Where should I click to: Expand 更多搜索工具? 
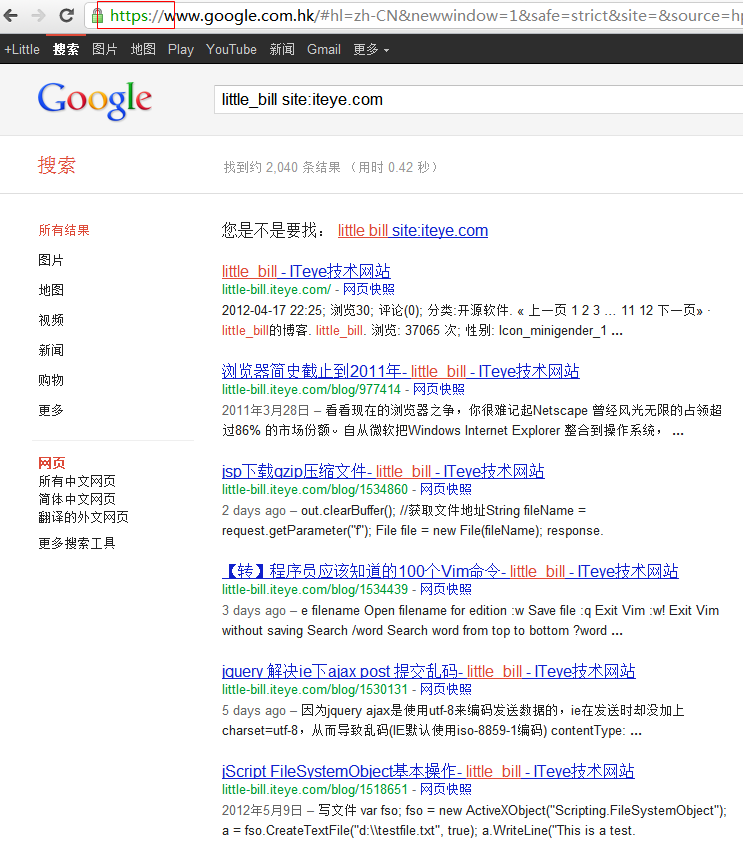pos(77,543)
